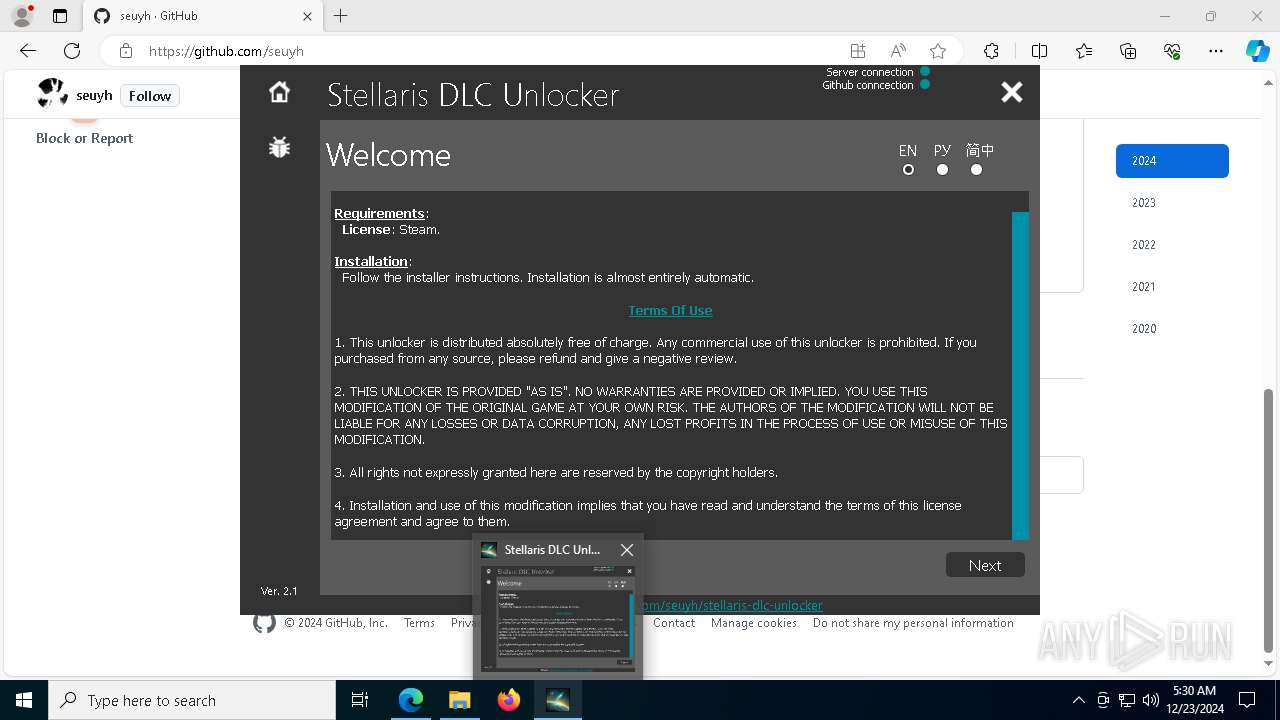Open the Edge app available icon in address bar
The height and width of the screenshot is (720, 1280).
(858, 51)
